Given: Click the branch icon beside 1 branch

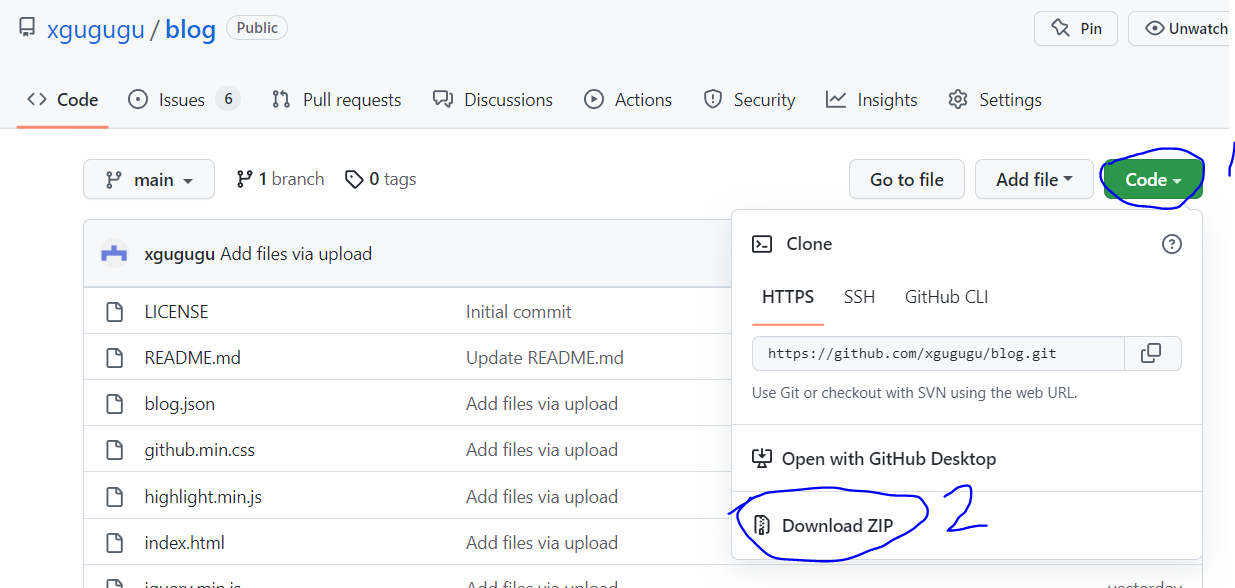Looking at the screenshot, I should click(244, 179).
